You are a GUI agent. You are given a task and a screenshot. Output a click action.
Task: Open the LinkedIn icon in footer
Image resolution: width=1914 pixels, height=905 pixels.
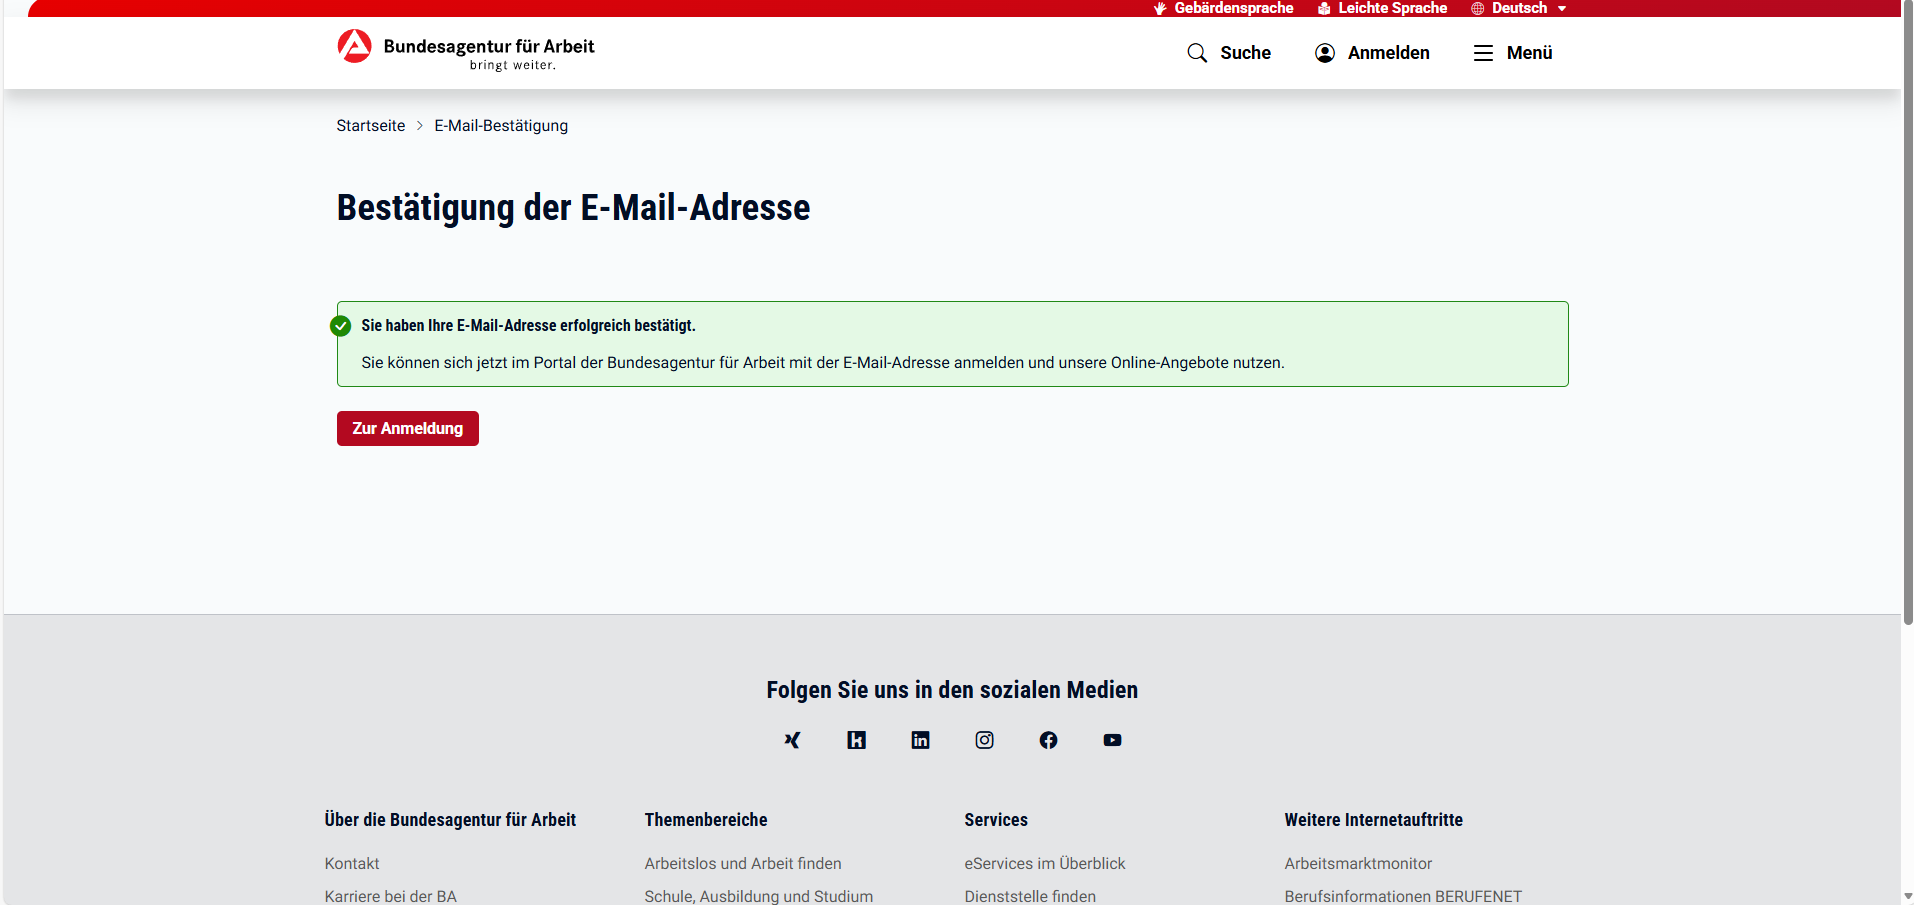[x=920, y=740]
